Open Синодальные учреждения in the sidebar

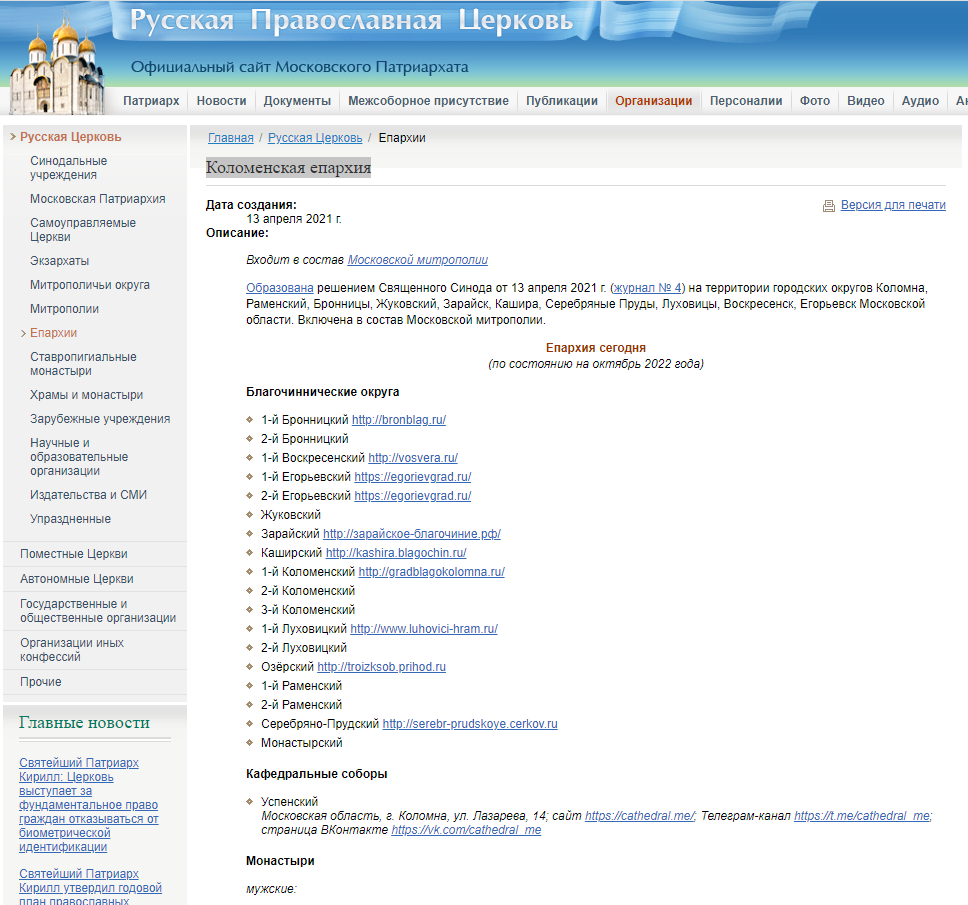point(69,168)
